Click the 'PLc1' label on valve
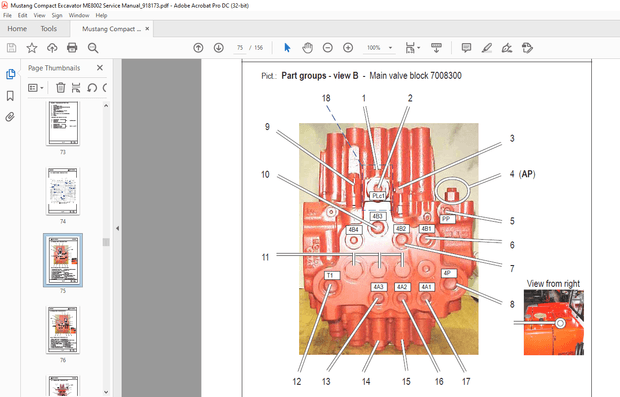Image resolution: width=620 pixels, height=397 pixels. pyautogui.click(x=378, y=196)
